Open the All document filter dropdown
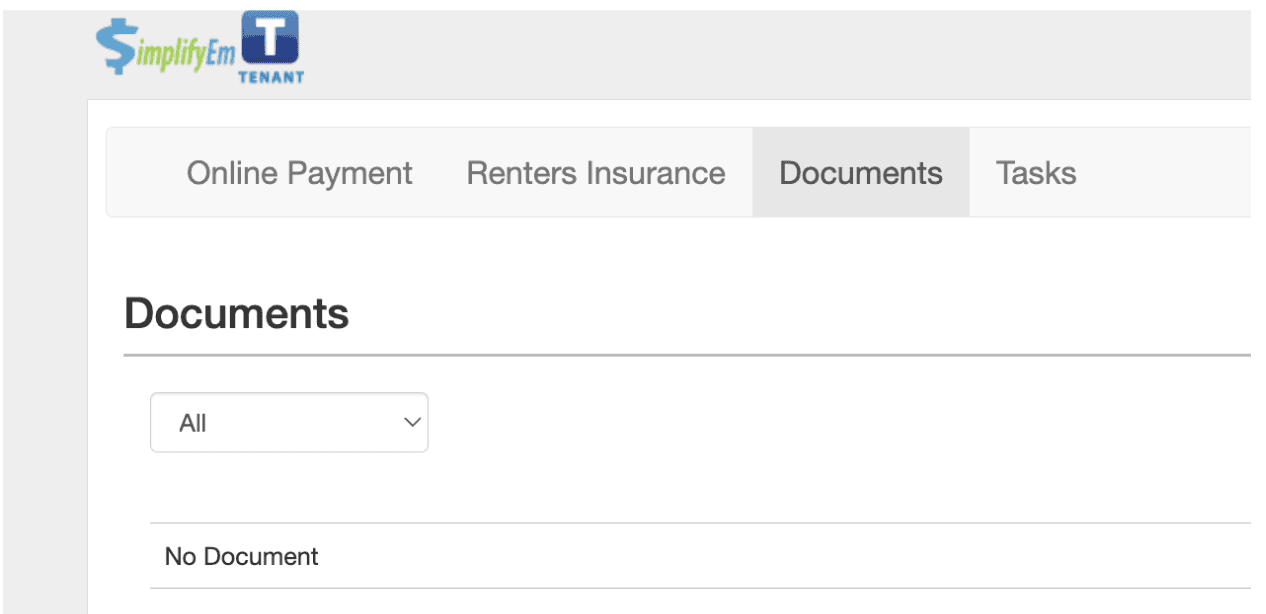The width and height of the screenshot is (1266, 614). tap(289, 422)
